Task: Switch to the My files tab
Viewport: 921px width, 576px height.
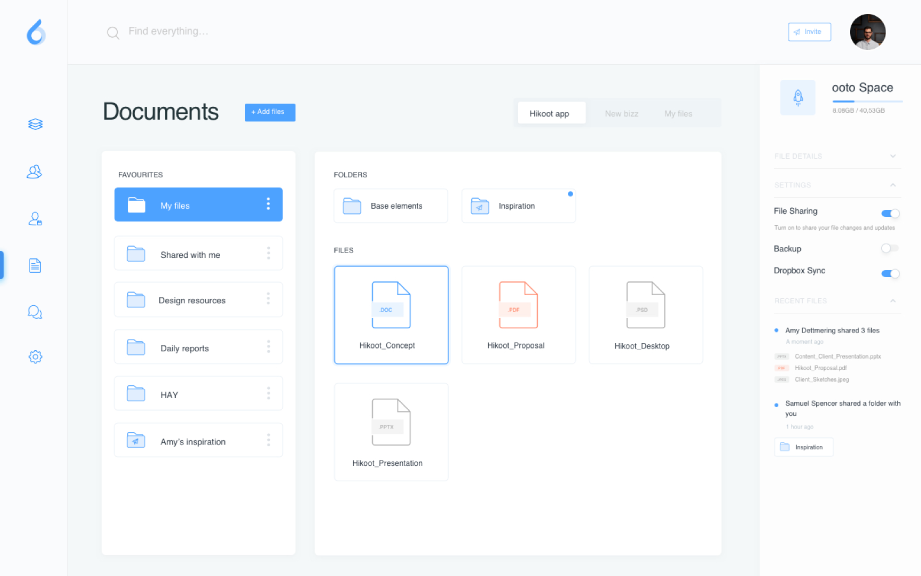Action: pyautogui.click(x=678, y=114)
